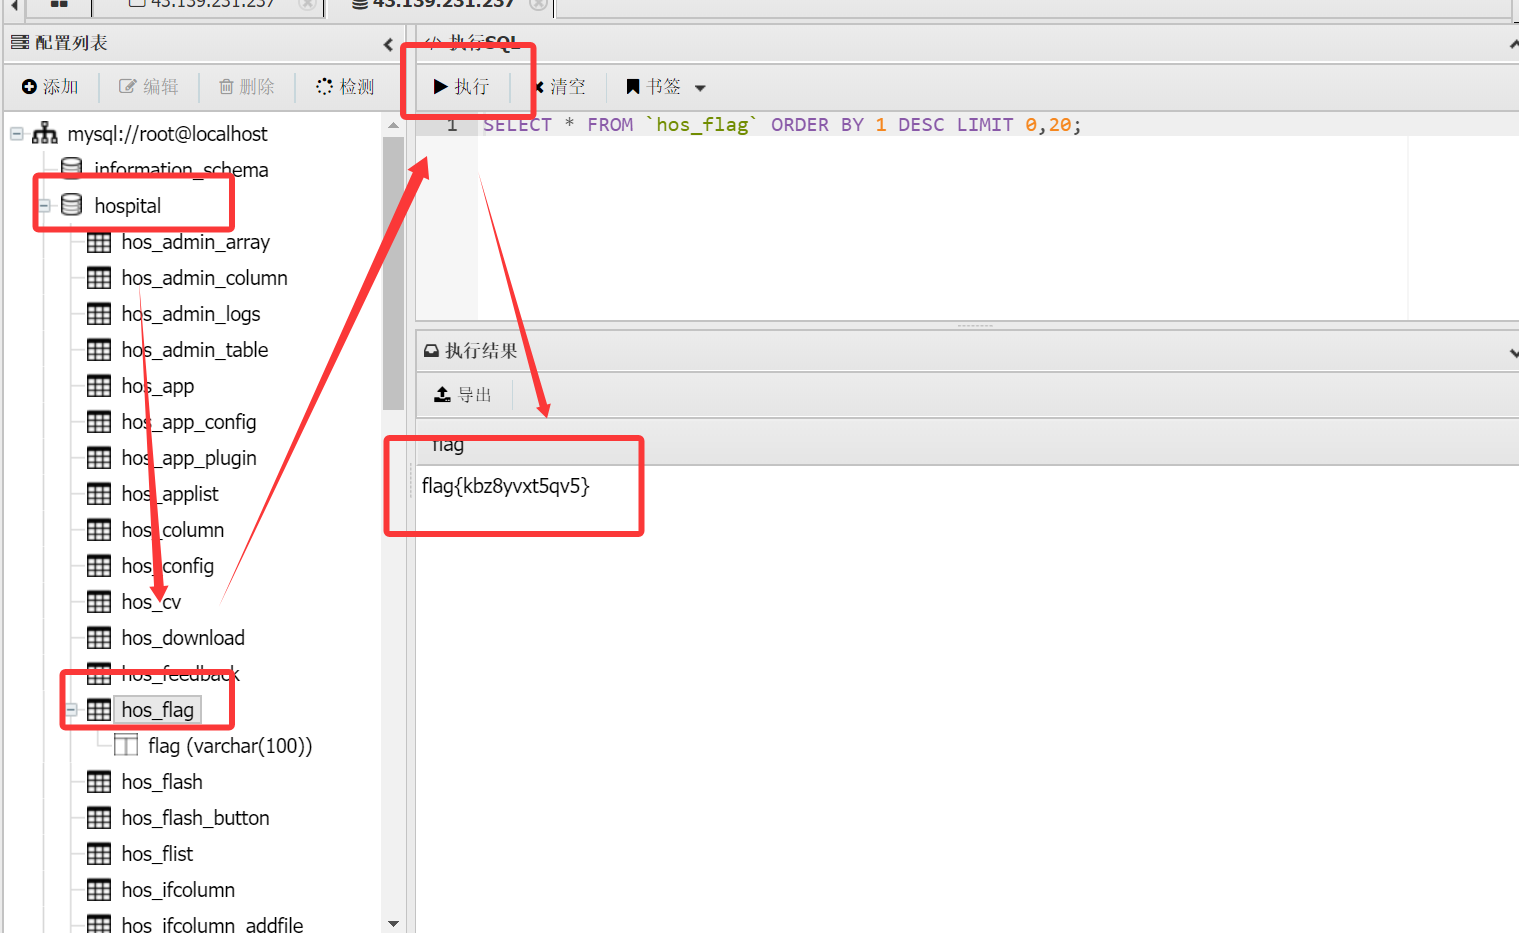Open the hos_column table
This screenshot has height=933, width=1519.
(x=173, y=530)
